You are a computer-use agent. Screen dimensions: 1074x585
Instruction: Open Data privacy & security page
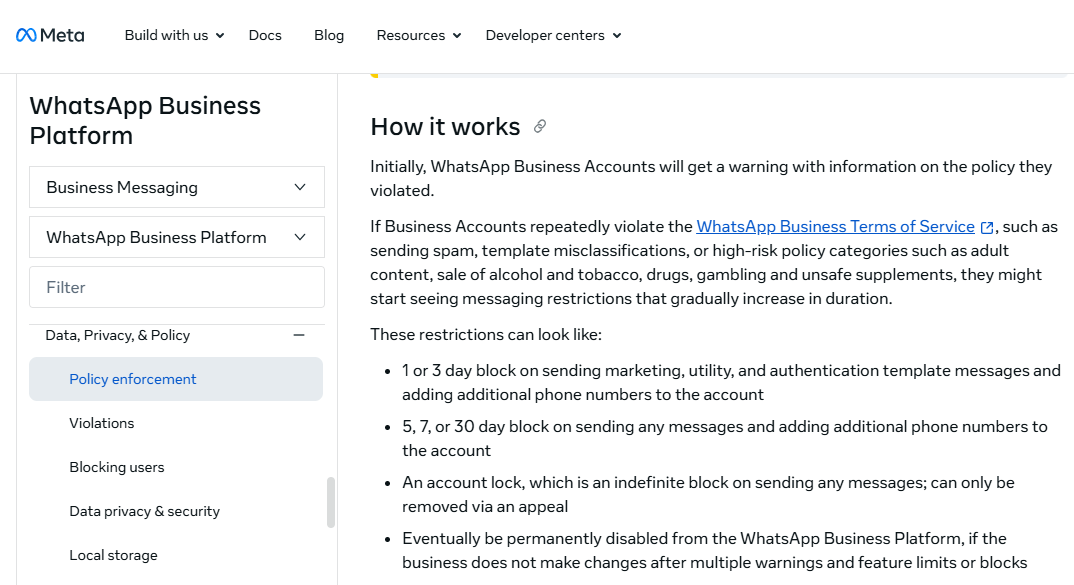point(145,511)
